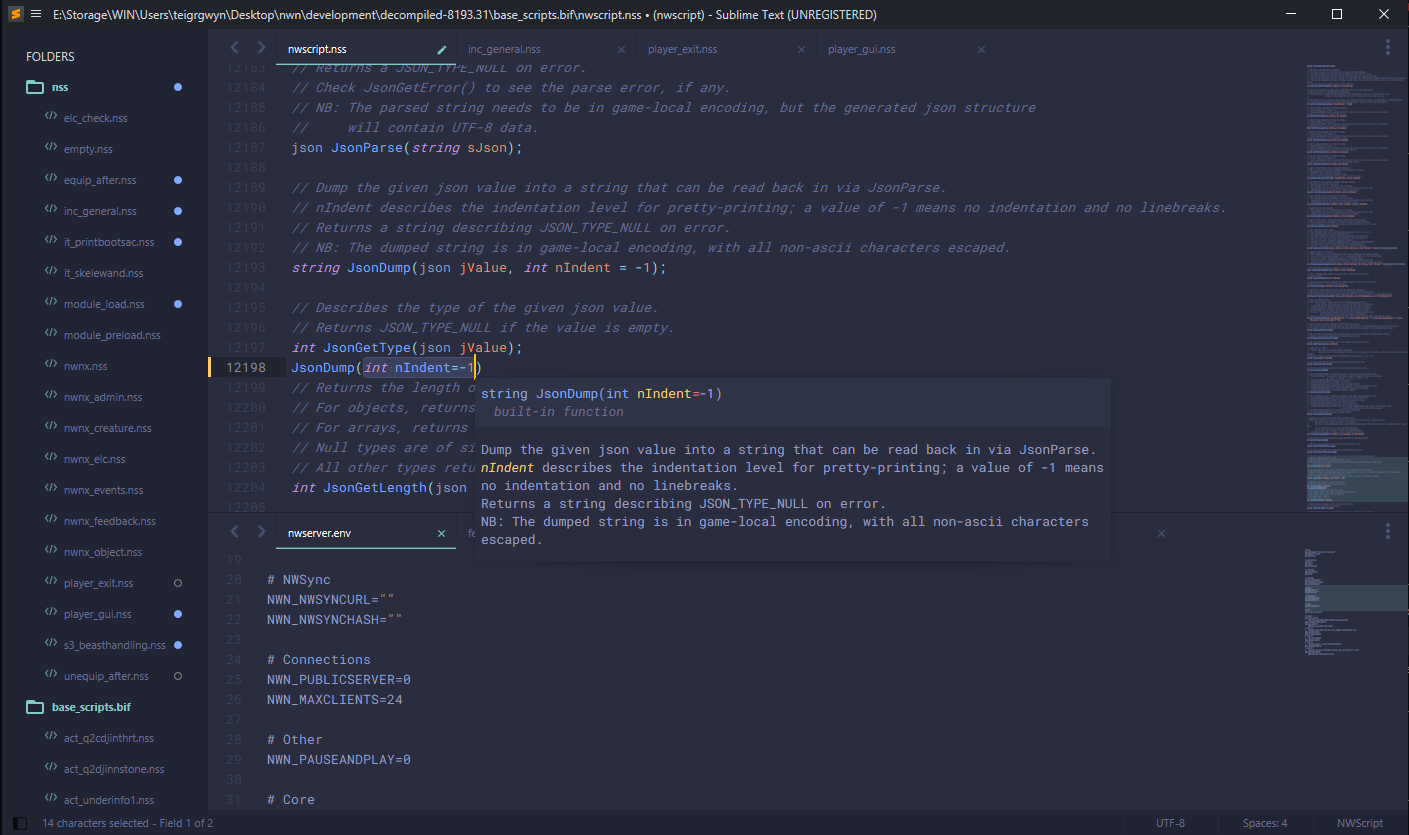Open nwnx_events.nss in the sidebar

coord(103,490)
